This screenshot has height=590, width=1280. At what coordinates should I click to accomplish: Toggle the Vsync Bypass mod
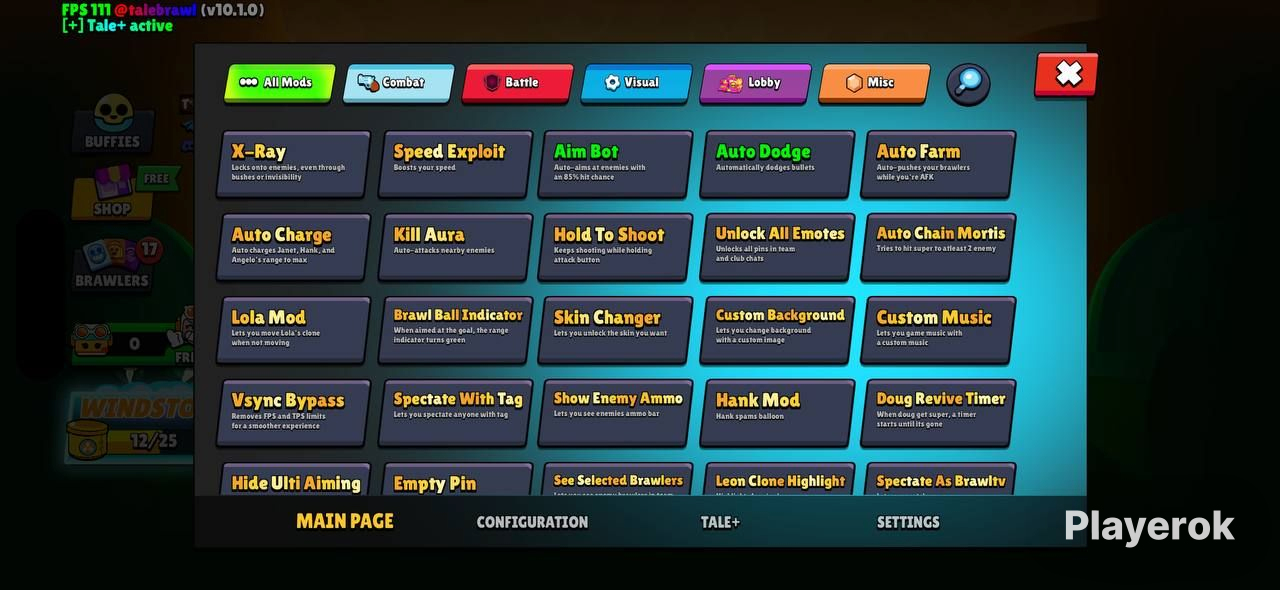(x=293, y=413)
